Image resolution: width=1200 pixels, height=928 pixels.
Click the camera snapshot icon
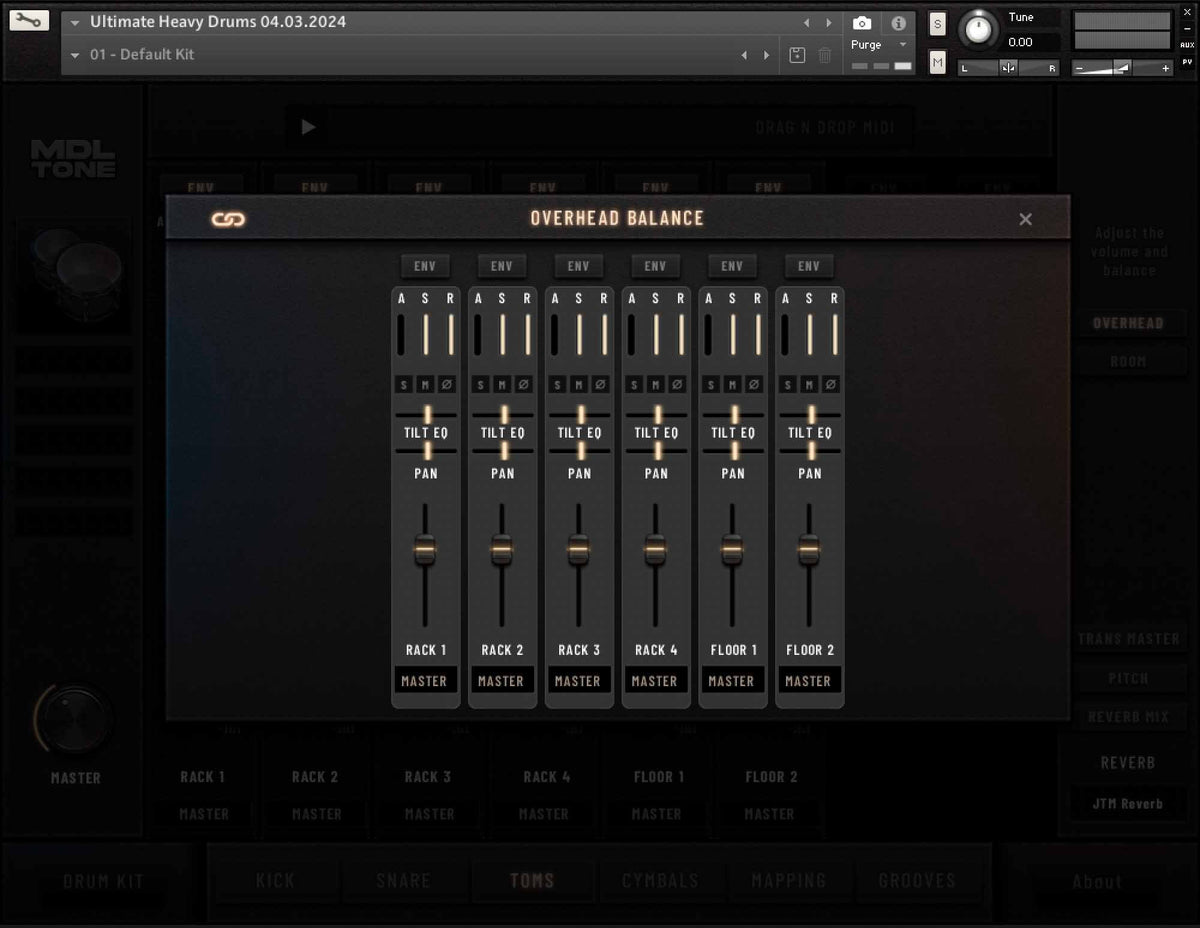pyautogui.click(x=862, y=23)
